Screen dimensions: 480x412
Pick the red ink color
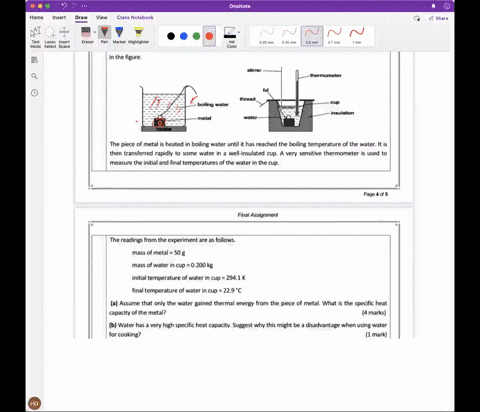point(209,36)
